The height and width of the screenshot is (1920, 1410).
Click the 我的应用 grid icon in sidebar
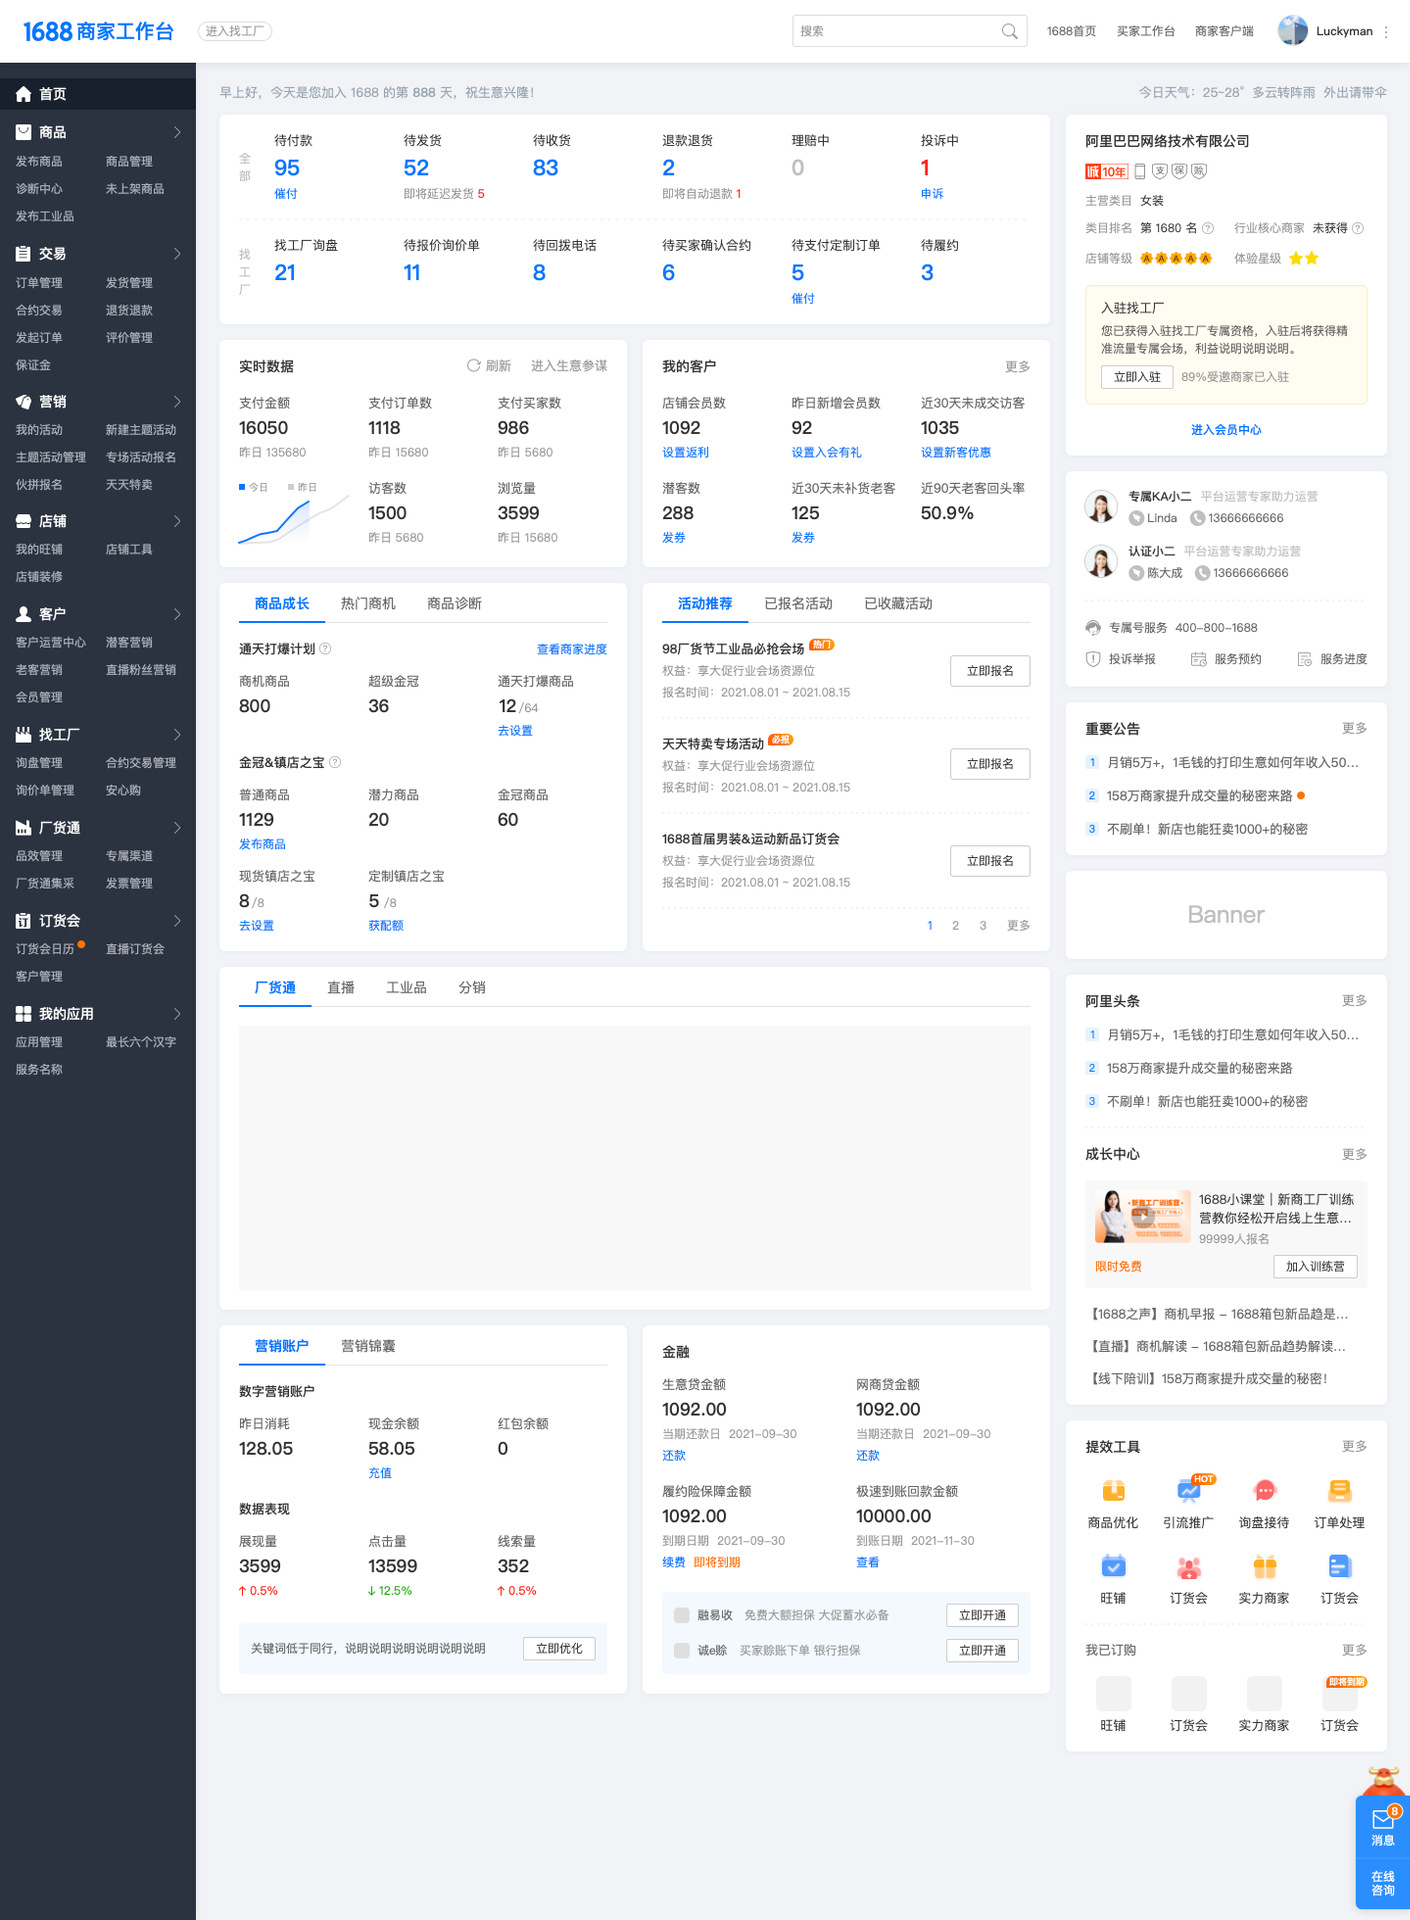coord(24,1014)
